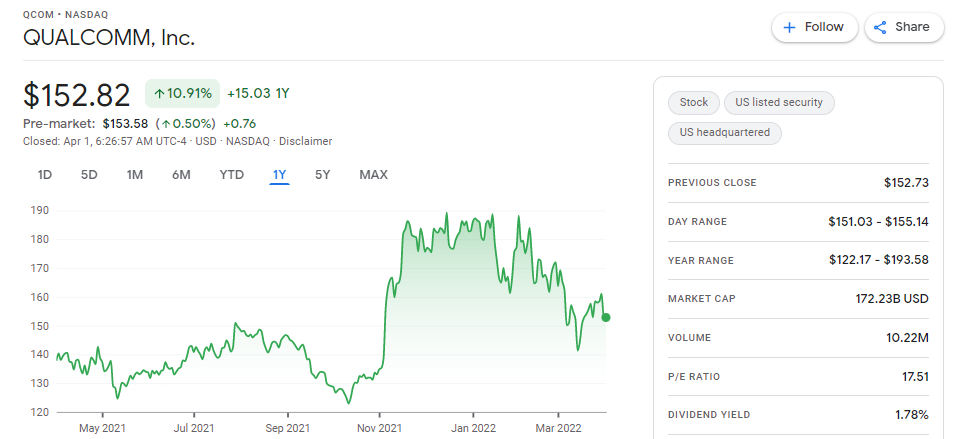Click the current price dot on chart

(x=606, y=317)
